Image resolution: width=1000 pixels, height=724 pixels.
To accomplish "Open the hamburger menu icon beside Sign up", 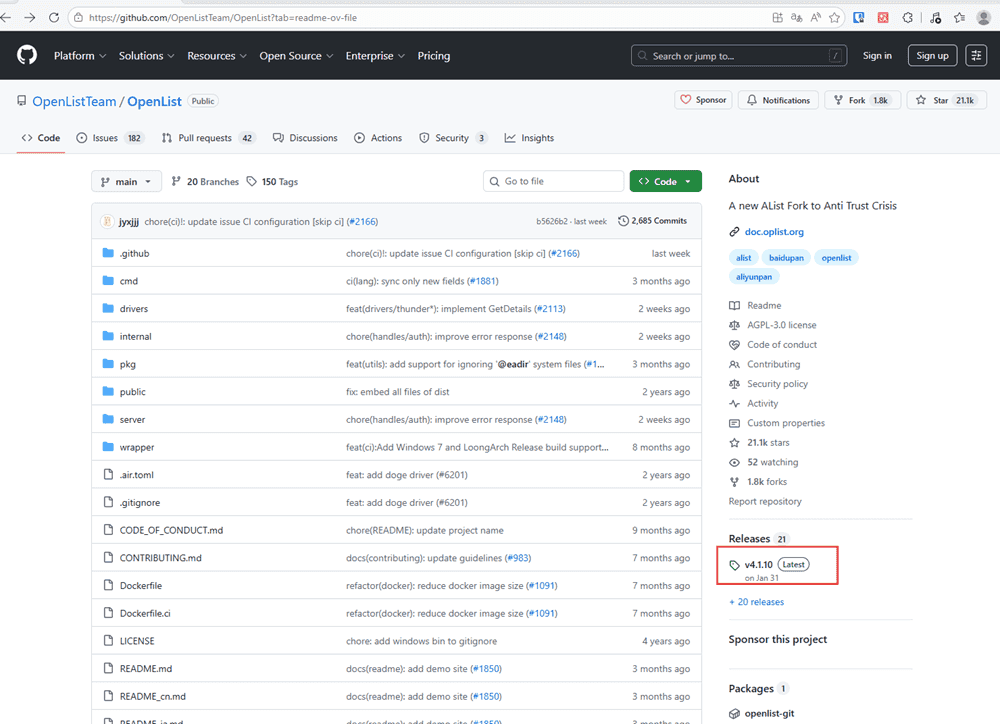I will 976,56.
